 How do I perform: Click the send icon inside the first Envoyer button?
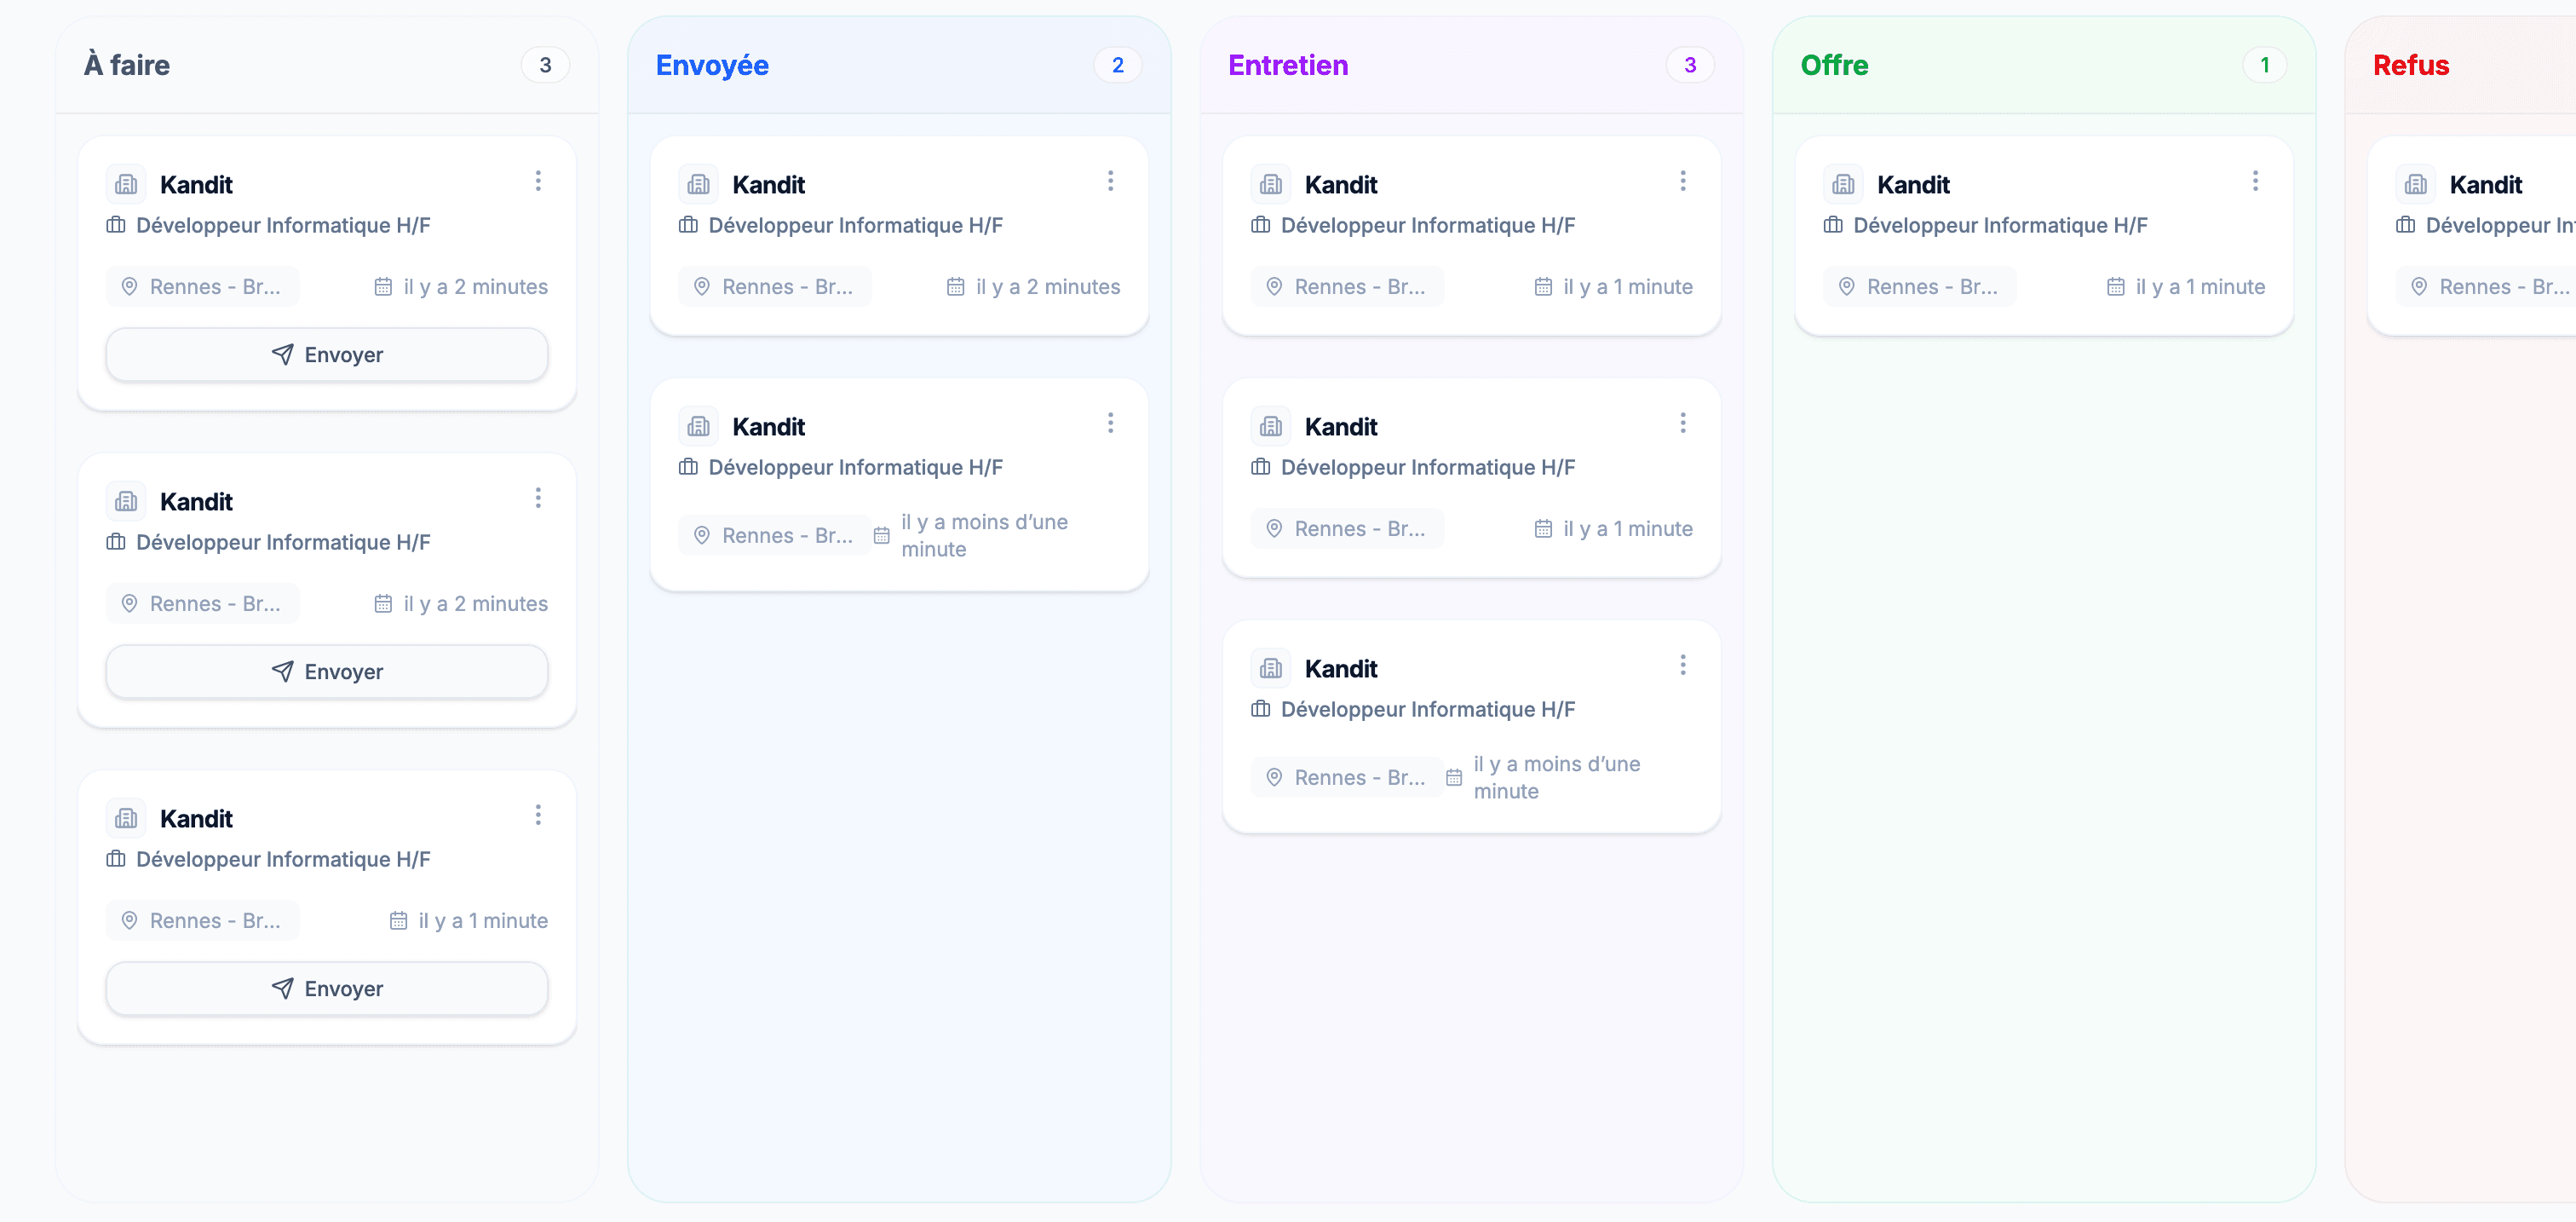coord(283,354)
